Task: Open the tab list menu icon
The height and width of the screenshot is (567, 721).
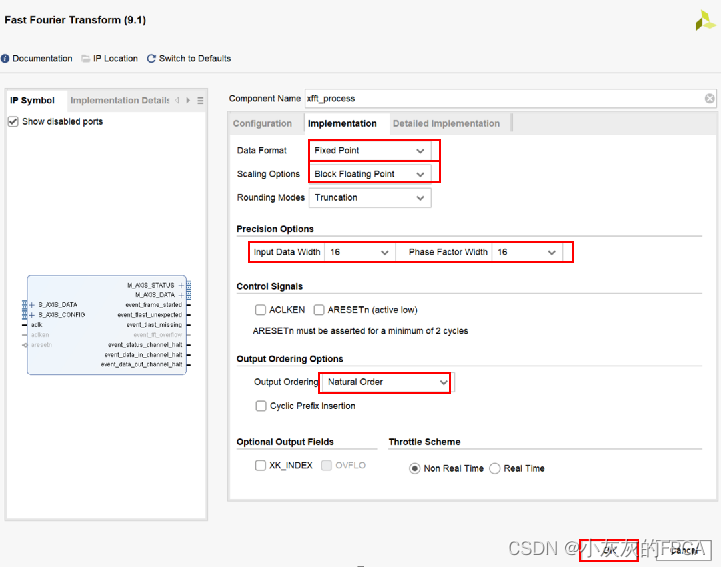Action: point(200,100)
